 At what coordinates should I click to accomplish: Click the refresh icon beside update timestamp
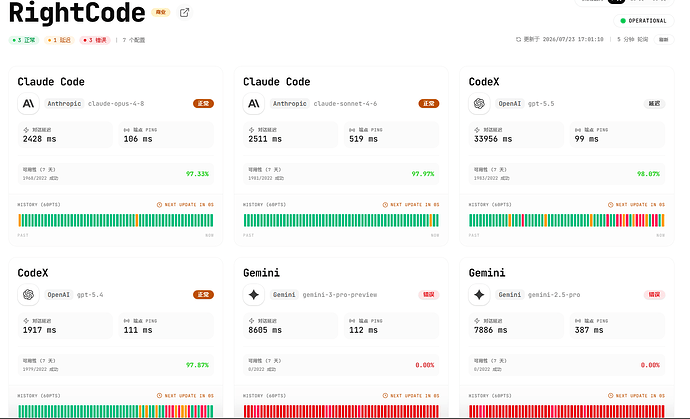tap(518, 40)
